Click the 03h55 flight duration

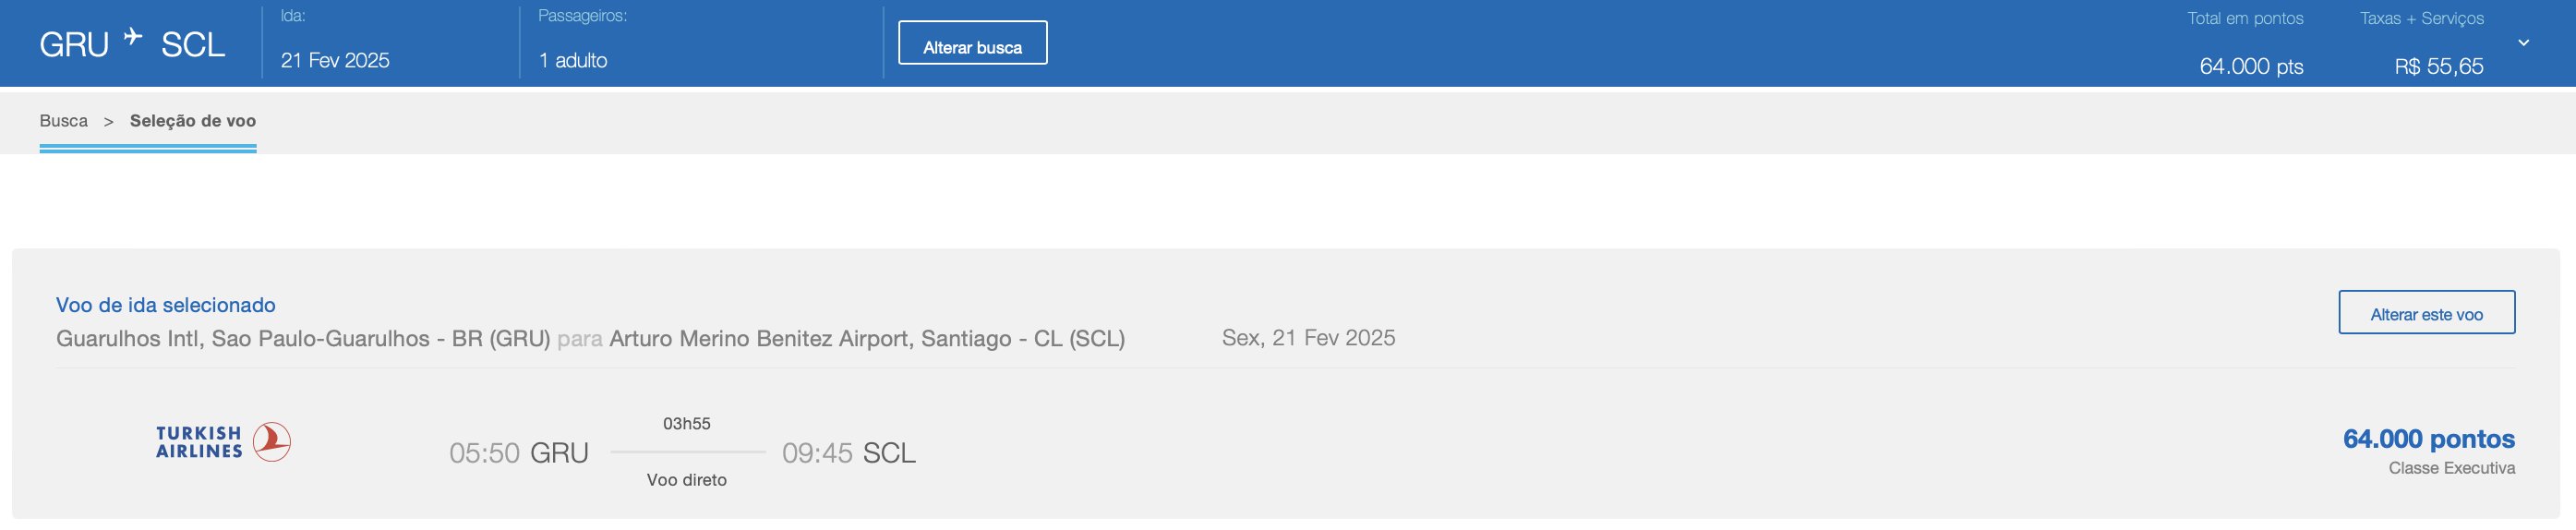click(687, 424)
